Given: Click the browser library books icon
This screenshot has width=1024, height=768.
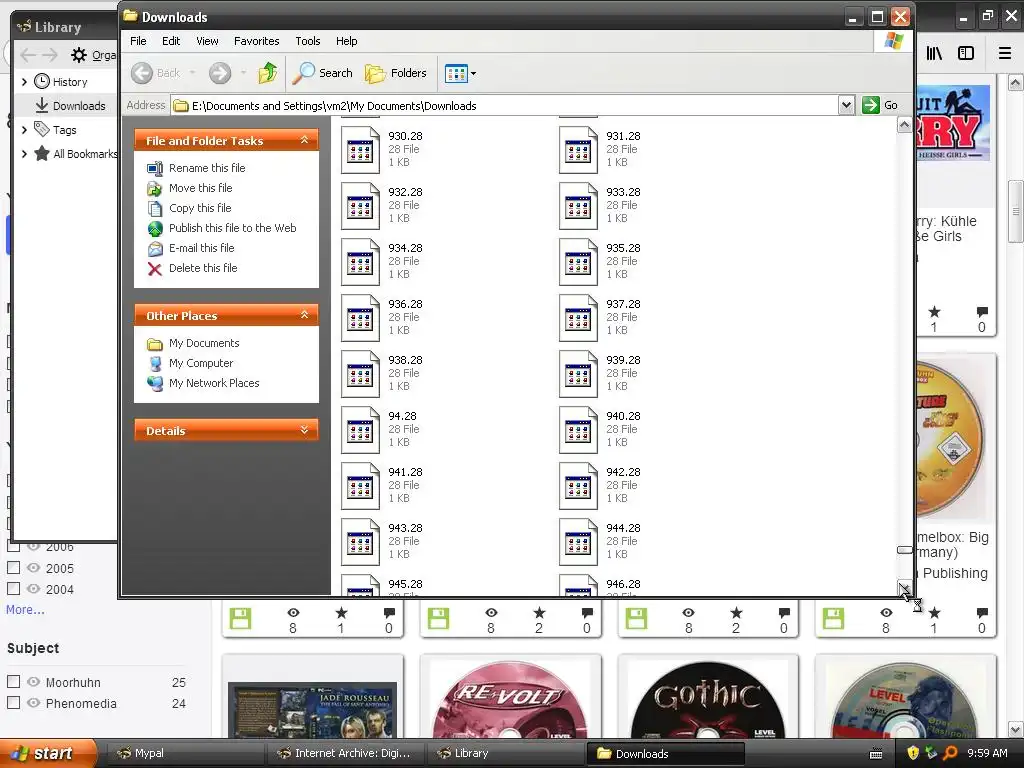Looking at the screenshot, I should [x=934, y=53].
